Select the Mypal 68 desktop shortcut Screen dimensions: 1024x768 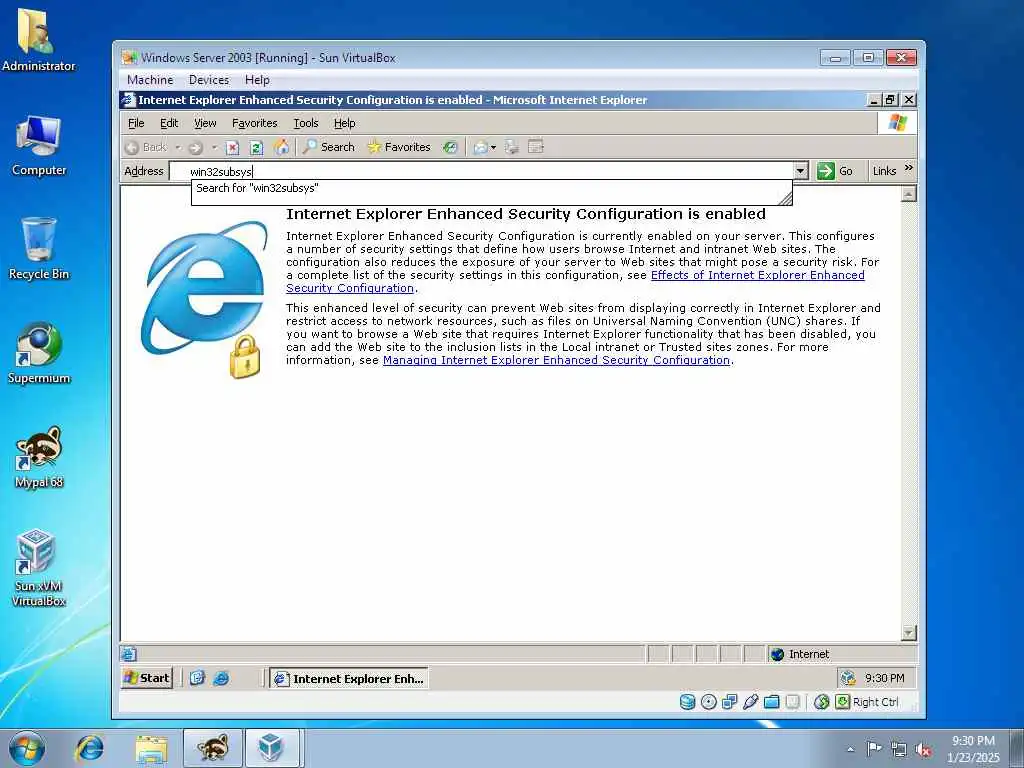pos(39,457)
